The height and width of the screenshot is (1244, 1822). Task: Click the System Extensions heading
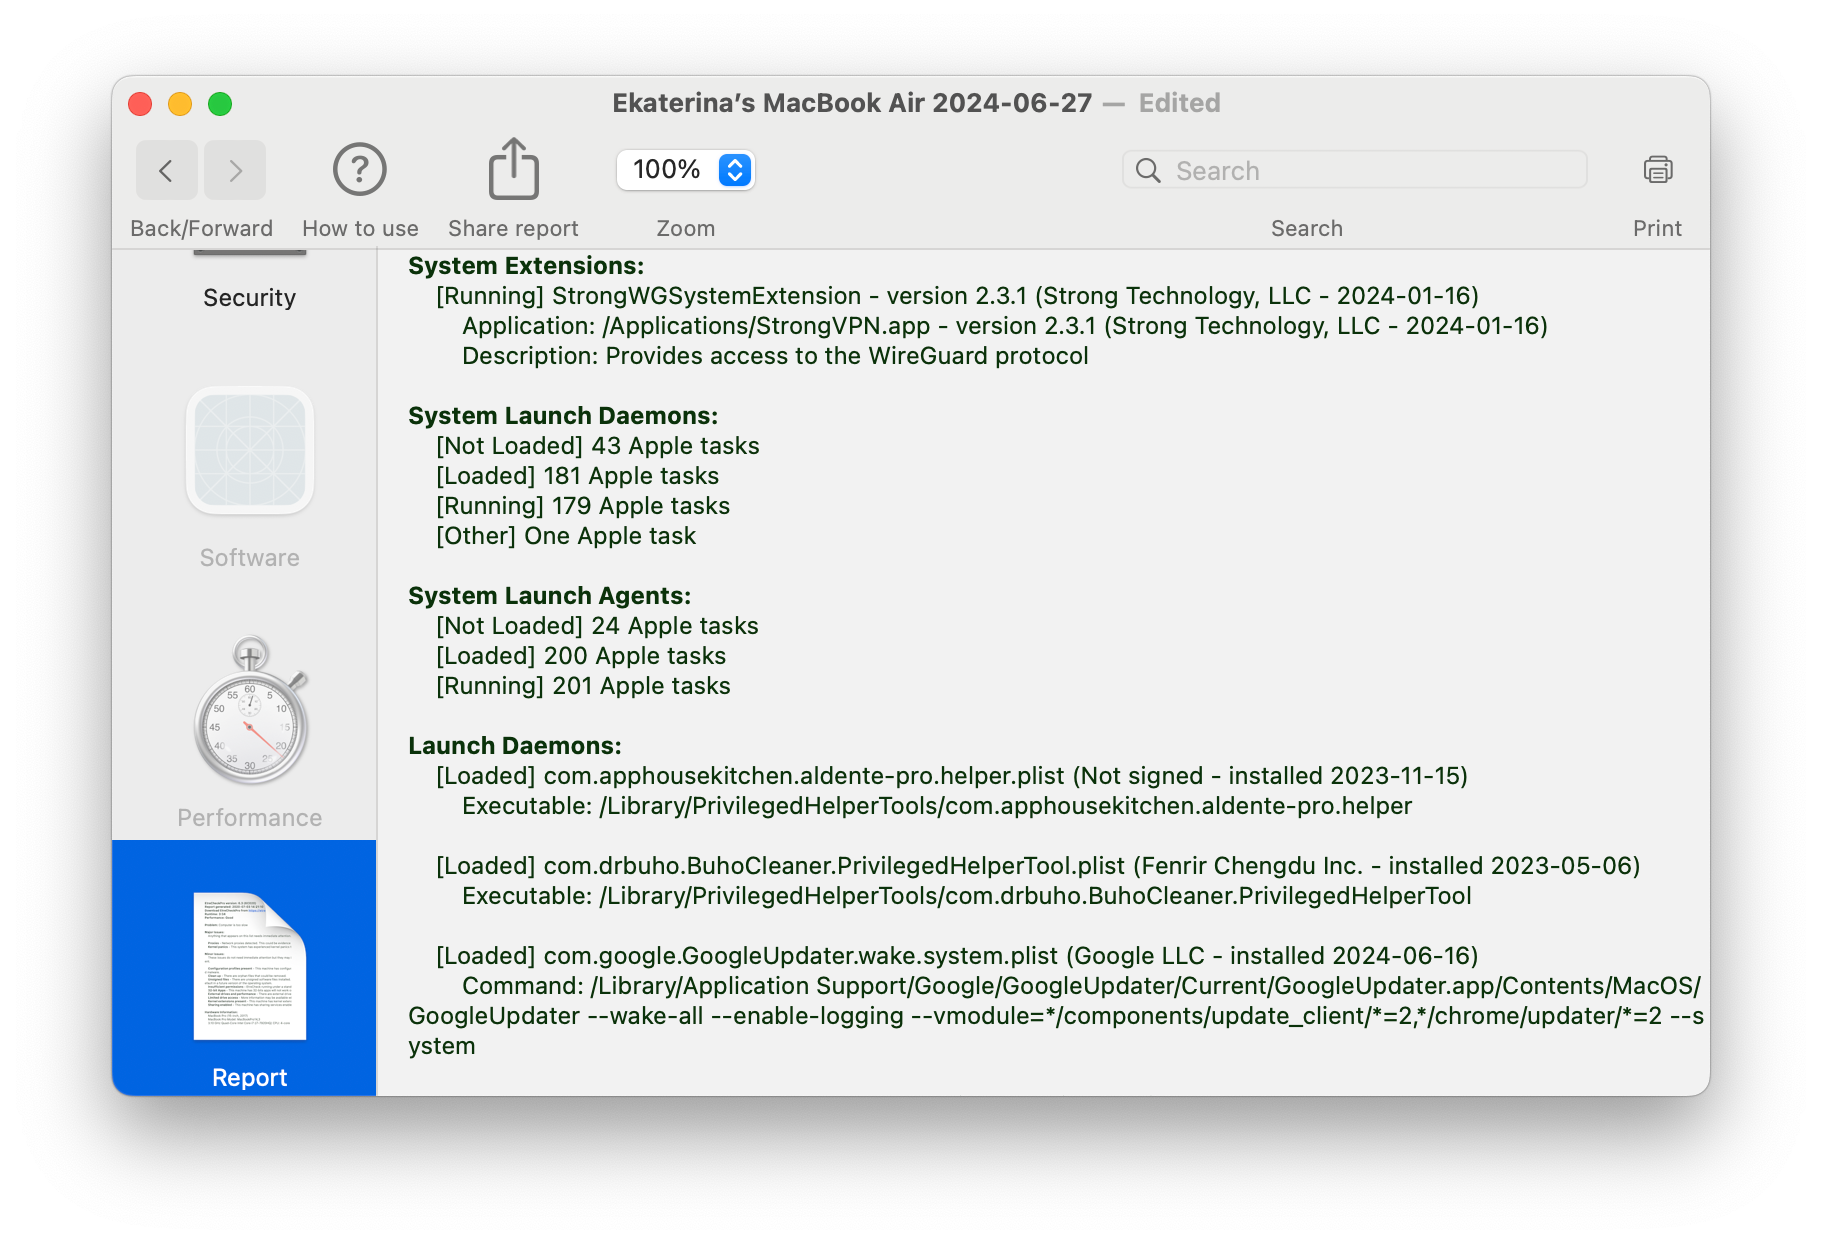(526, 266)
